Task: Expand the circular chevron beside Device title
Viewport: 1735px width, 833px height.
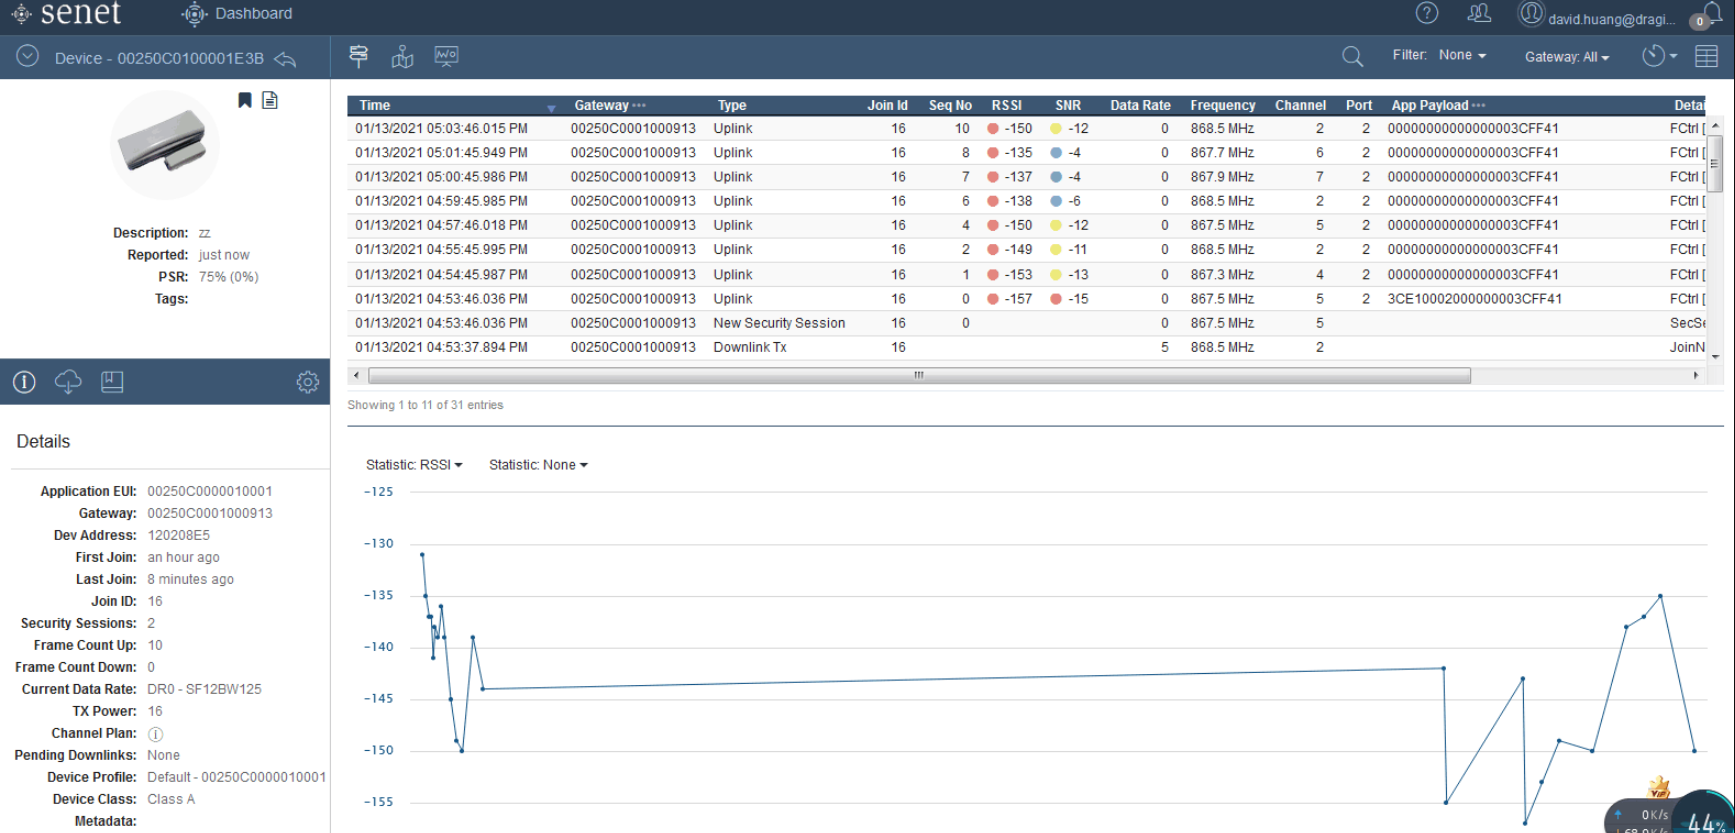Action: pyautogui.click(x=28, y=56)
